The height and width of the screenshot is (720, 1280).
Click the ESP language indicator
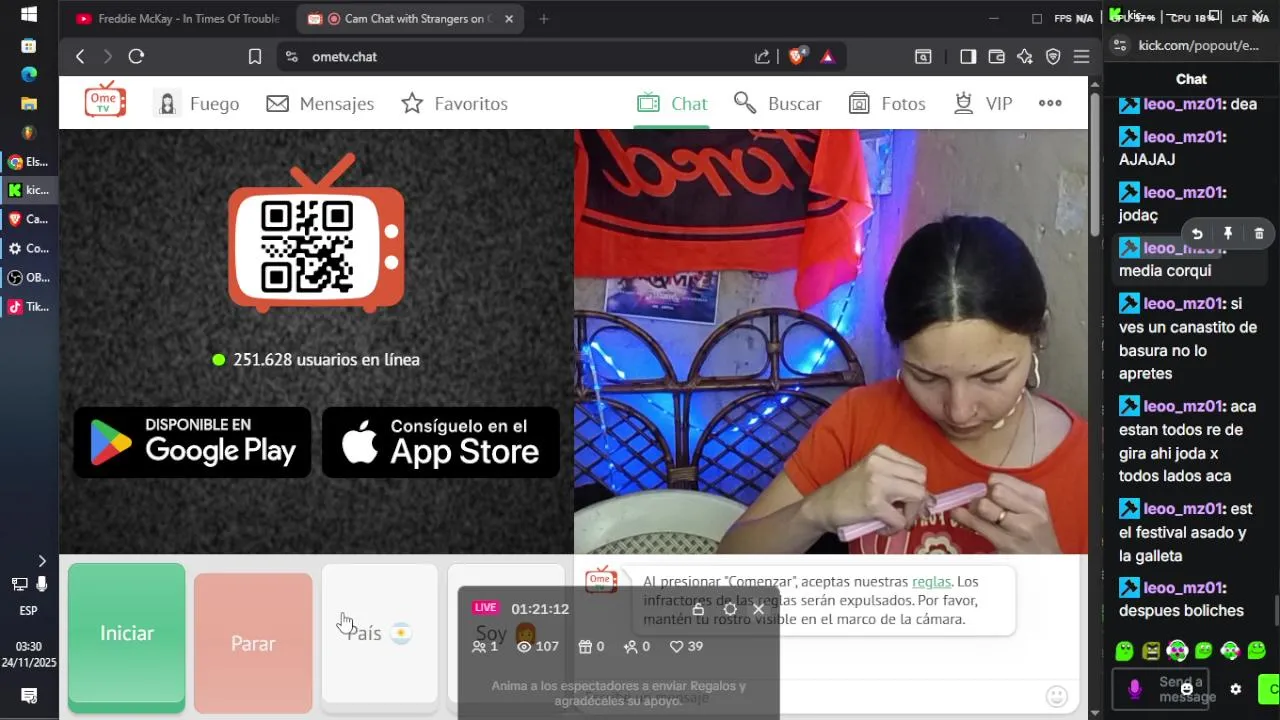pos(29,611)
